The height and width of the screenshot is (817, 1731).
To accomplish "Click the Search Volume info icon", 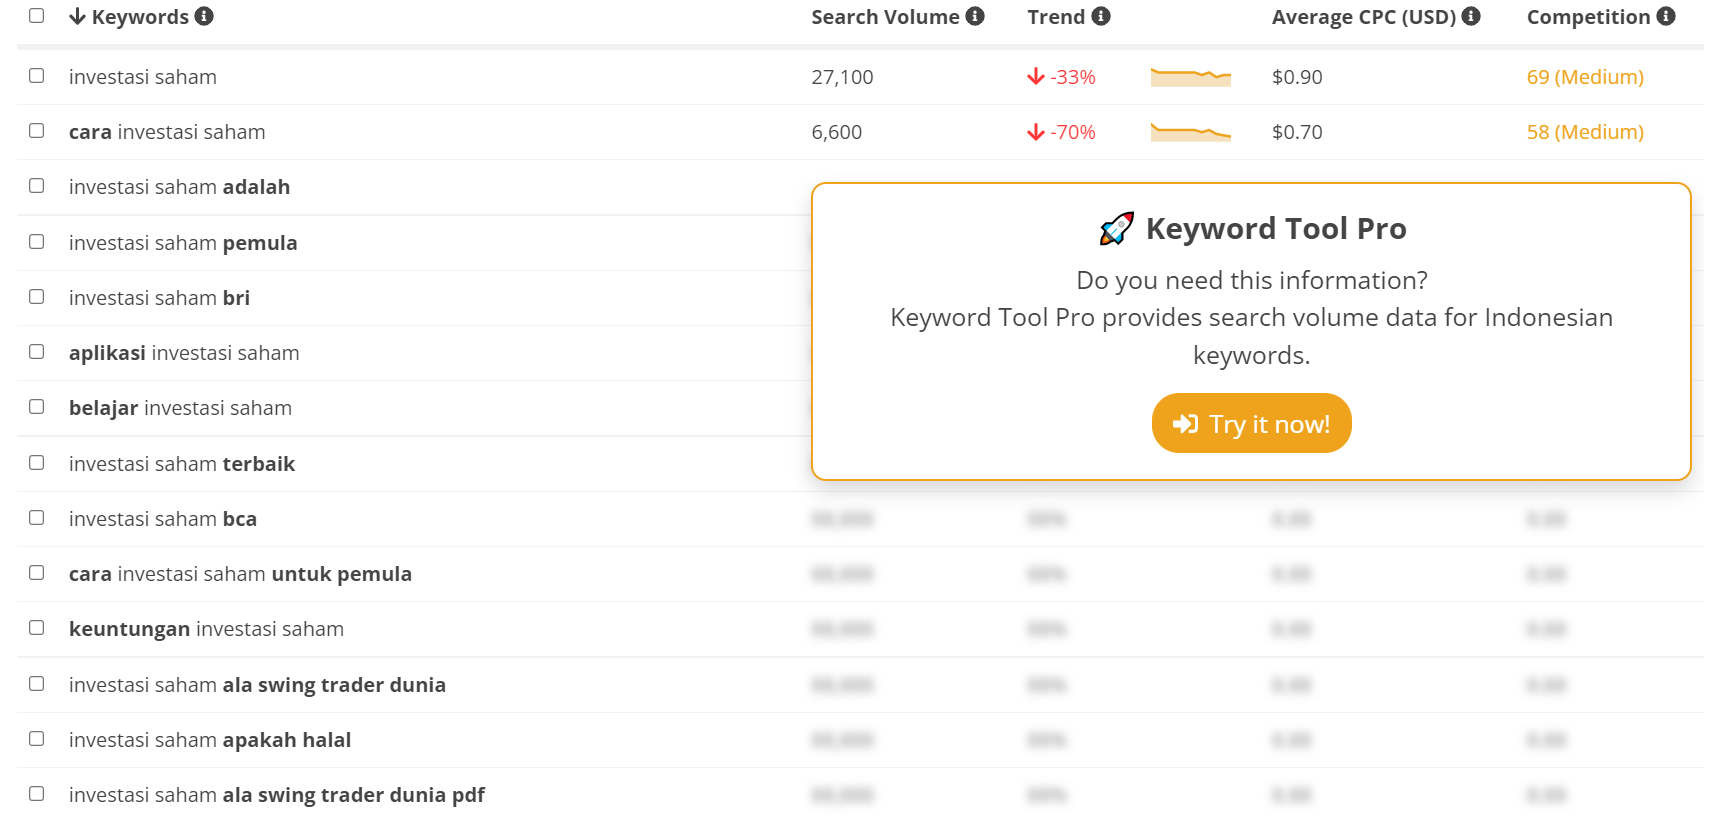I will [x=975, y=16].
